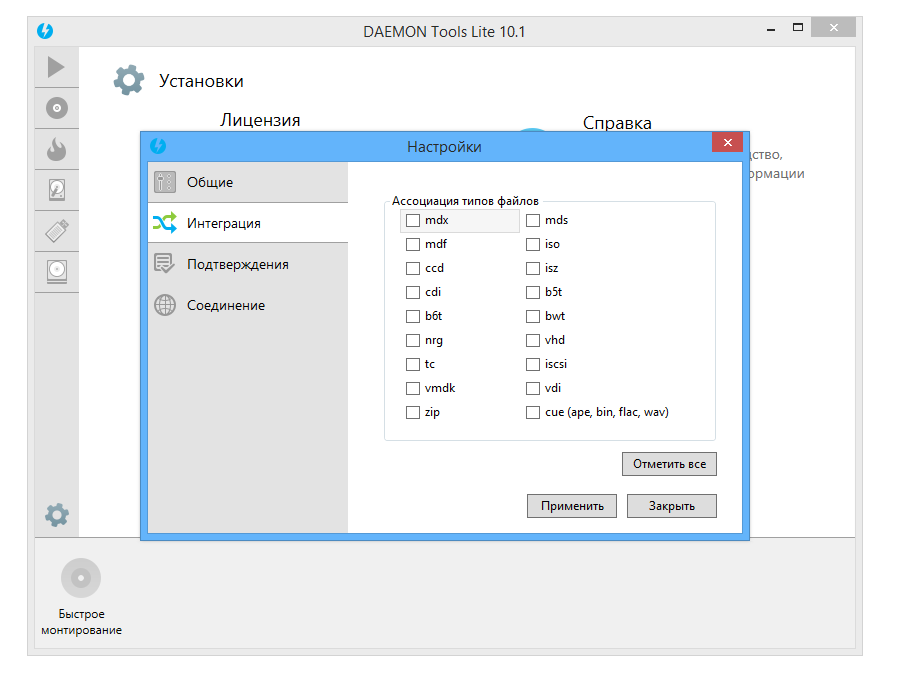
Task: Open the Общие settings tab
Action: (x=248, y=182)
